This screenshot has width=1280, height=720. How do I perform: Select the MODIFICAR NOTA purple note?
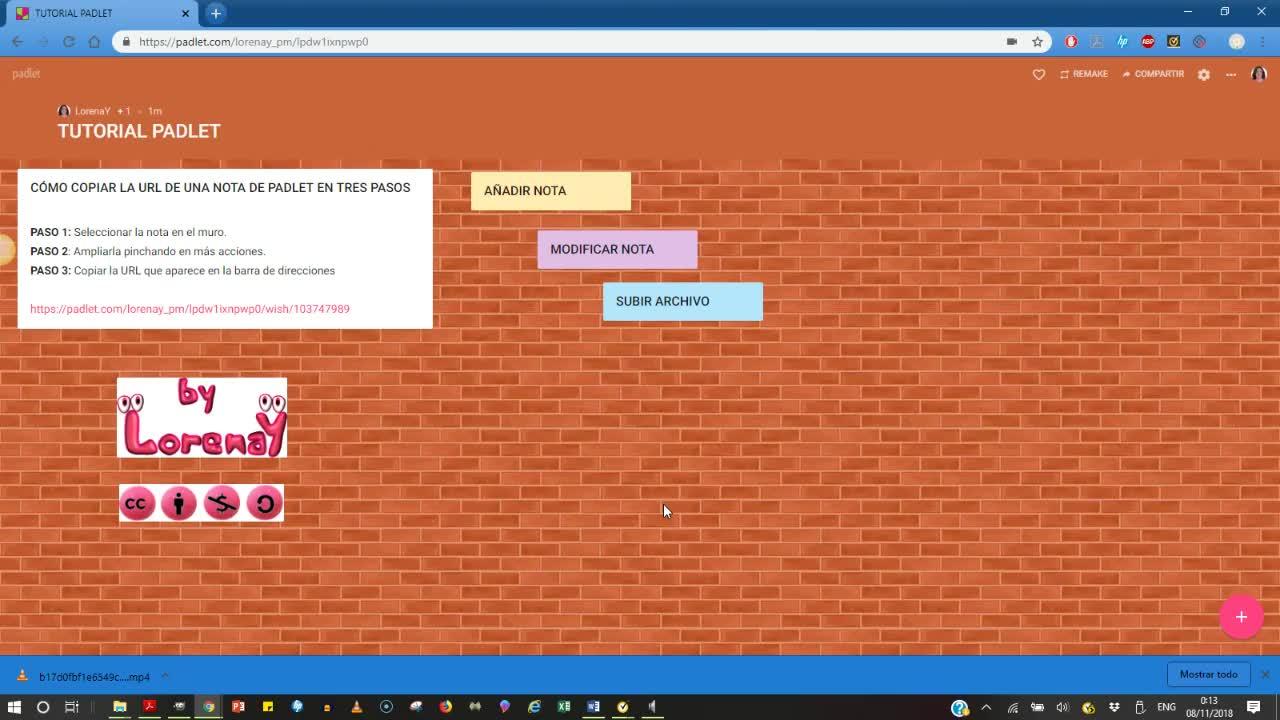[617, 249]
